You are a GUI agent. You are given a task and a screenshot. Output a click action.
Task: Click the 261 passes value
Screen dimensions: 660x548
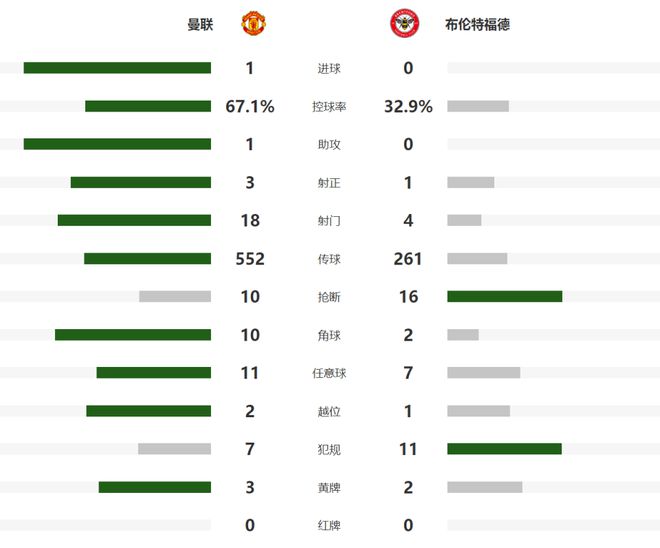coord(408,259)
